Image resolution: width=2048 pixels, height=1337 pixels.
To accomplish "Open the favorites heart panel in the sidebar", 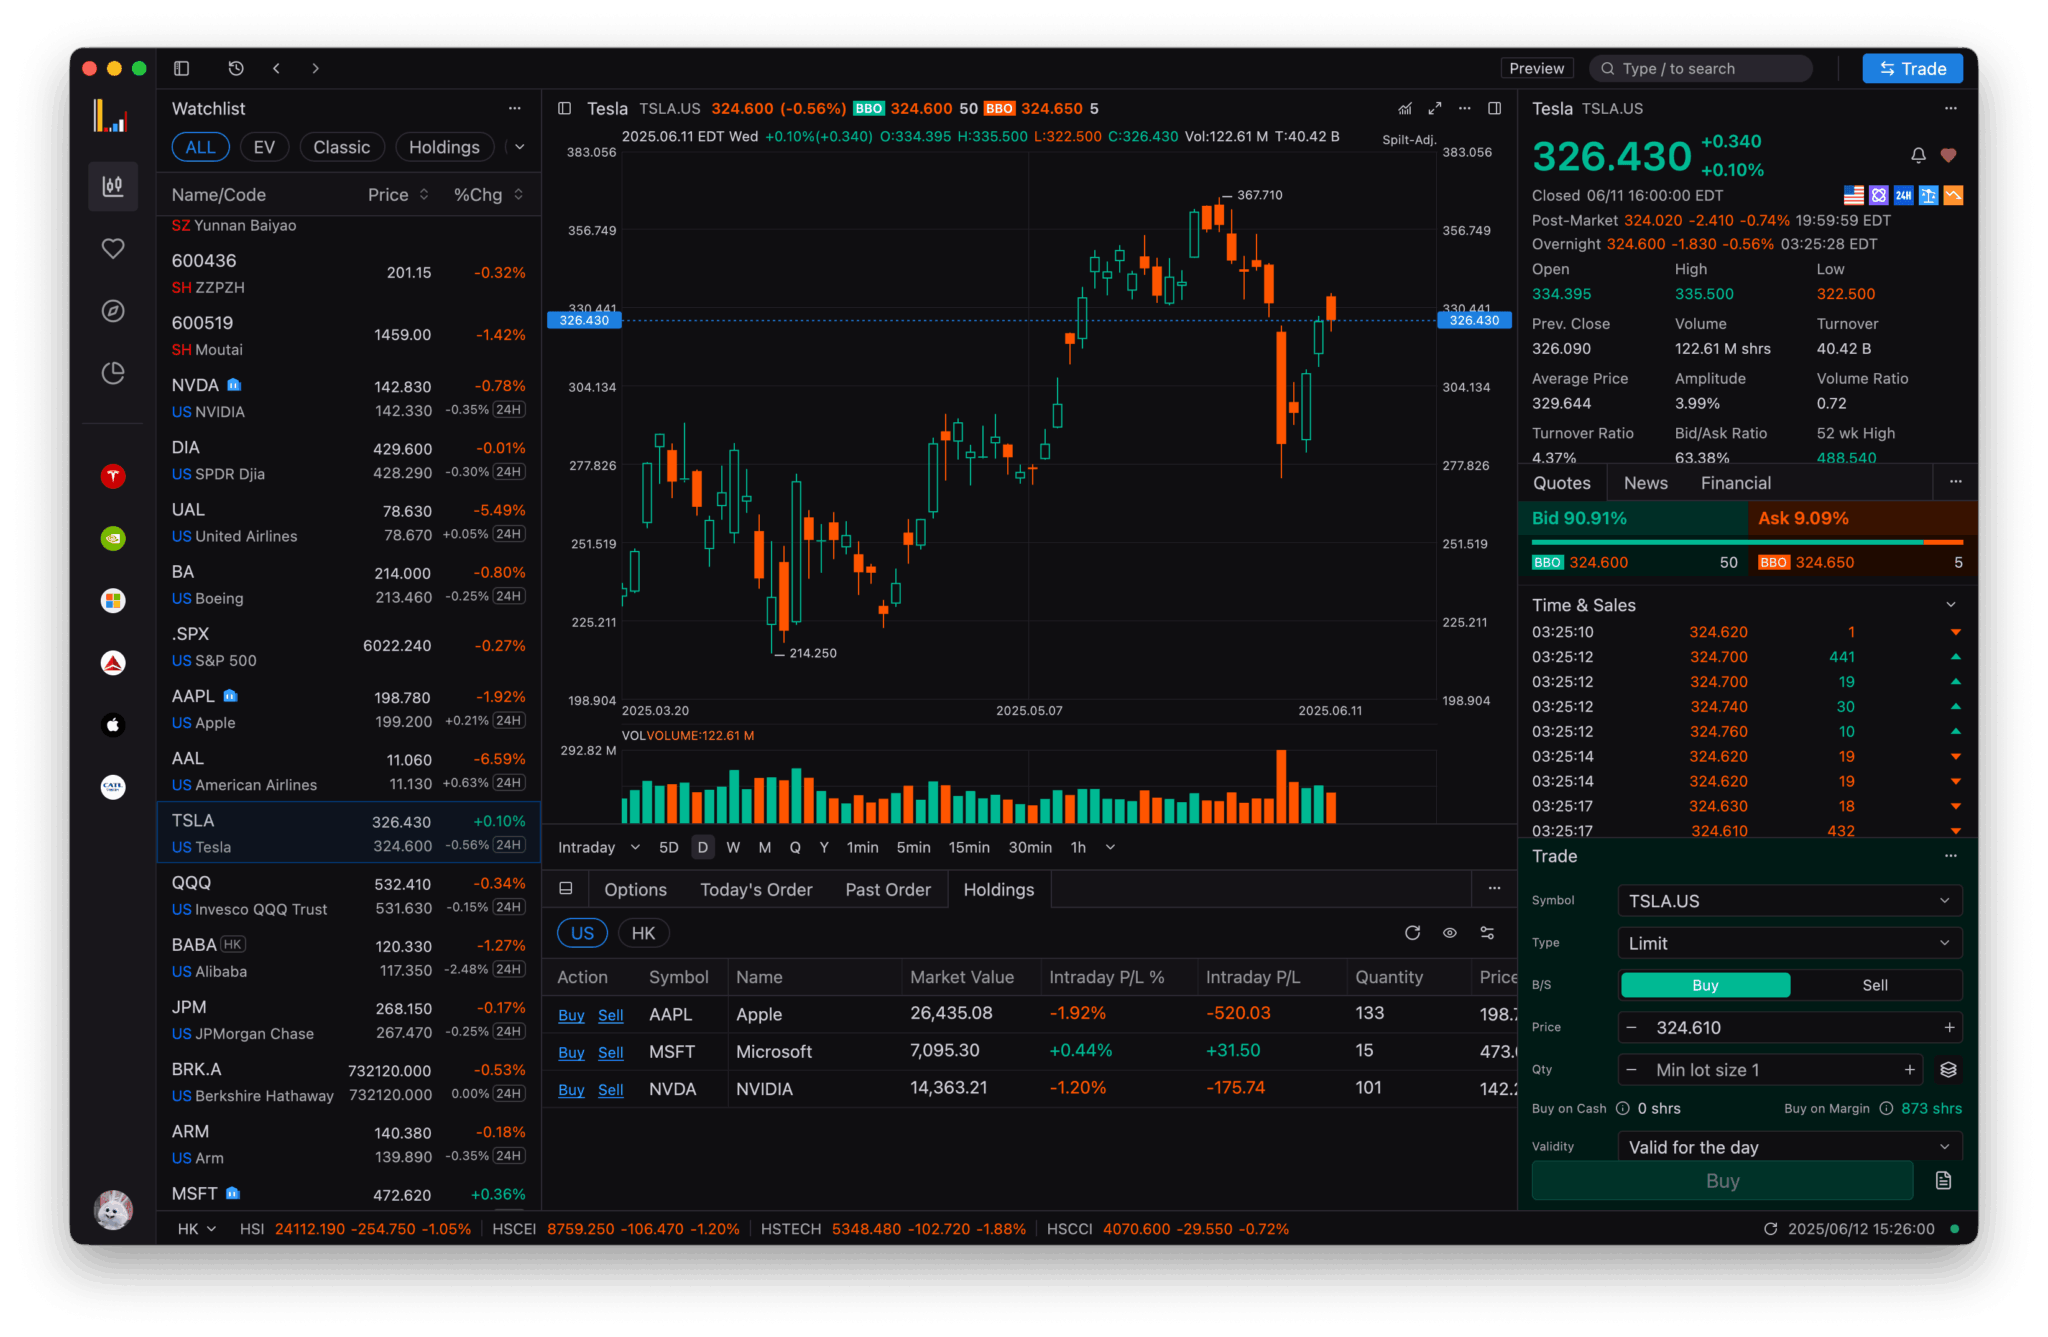I will 113,248.
